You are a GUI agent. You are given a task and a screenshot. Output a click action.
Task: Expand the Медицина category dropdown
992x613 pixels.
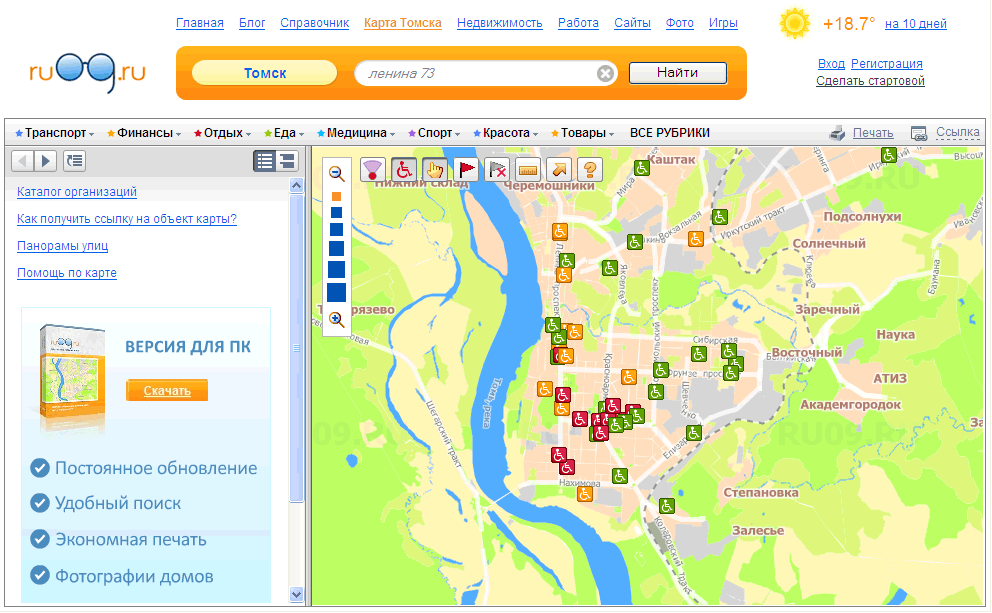pyautogui.click(x=357, y=133)
